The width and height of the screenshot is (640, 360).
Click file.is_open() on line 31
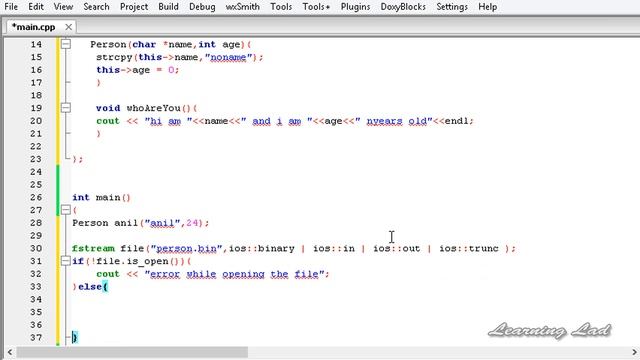point(138,261)
